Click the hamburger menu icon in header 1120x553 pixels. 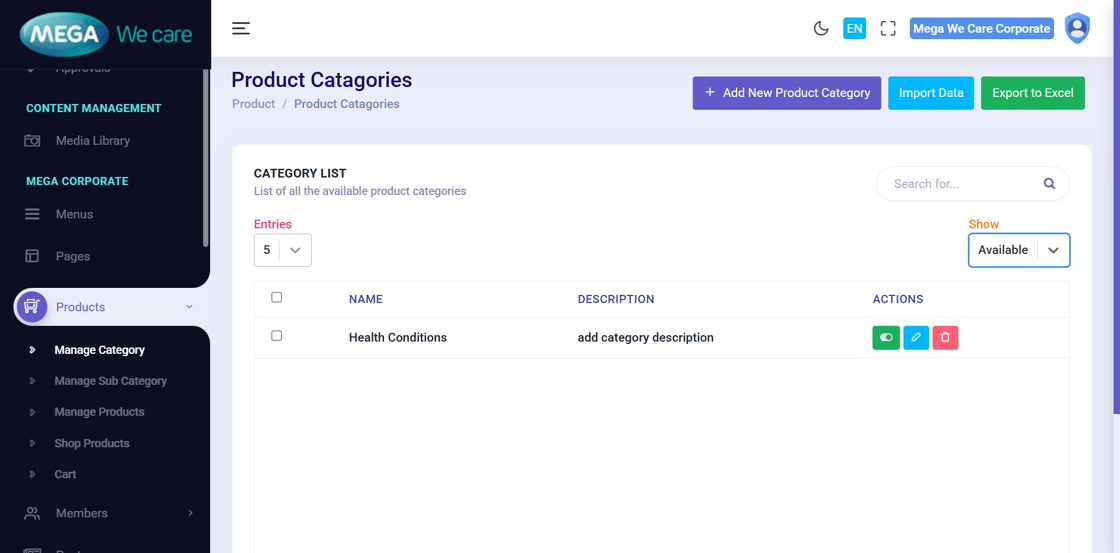point(241,28)
